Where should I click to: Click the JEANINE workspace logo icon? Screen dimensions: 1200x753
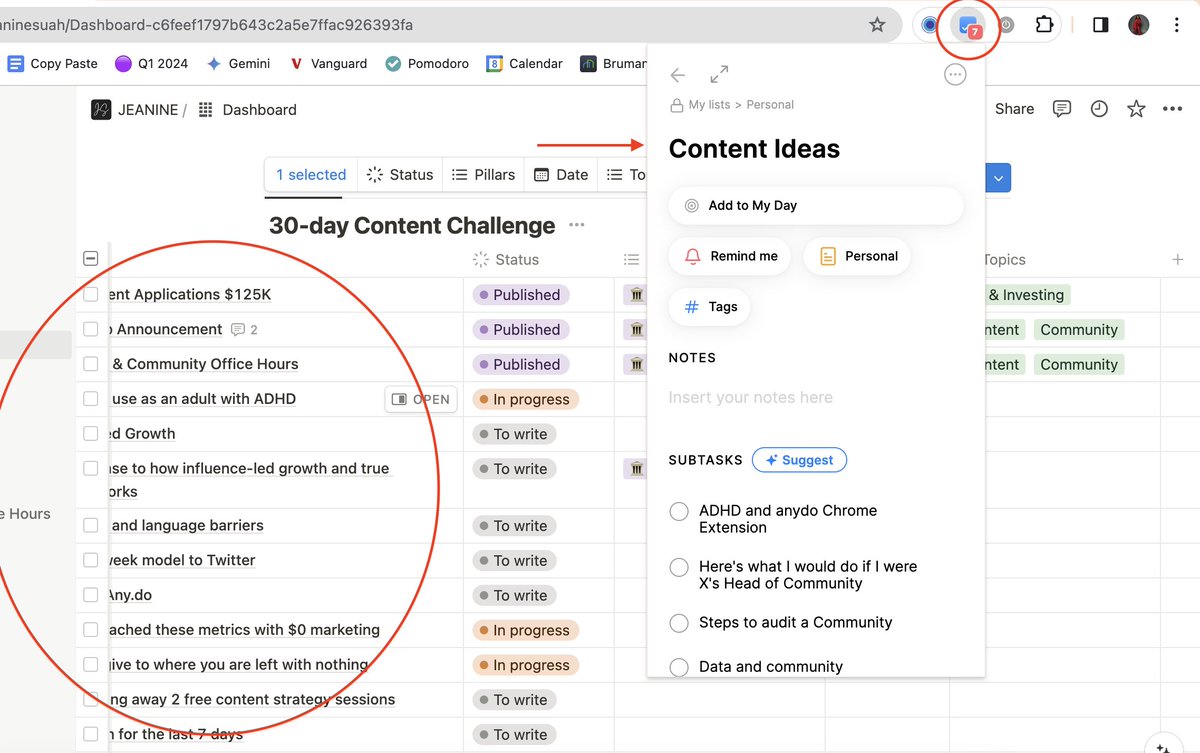click(x=101, y=110)
